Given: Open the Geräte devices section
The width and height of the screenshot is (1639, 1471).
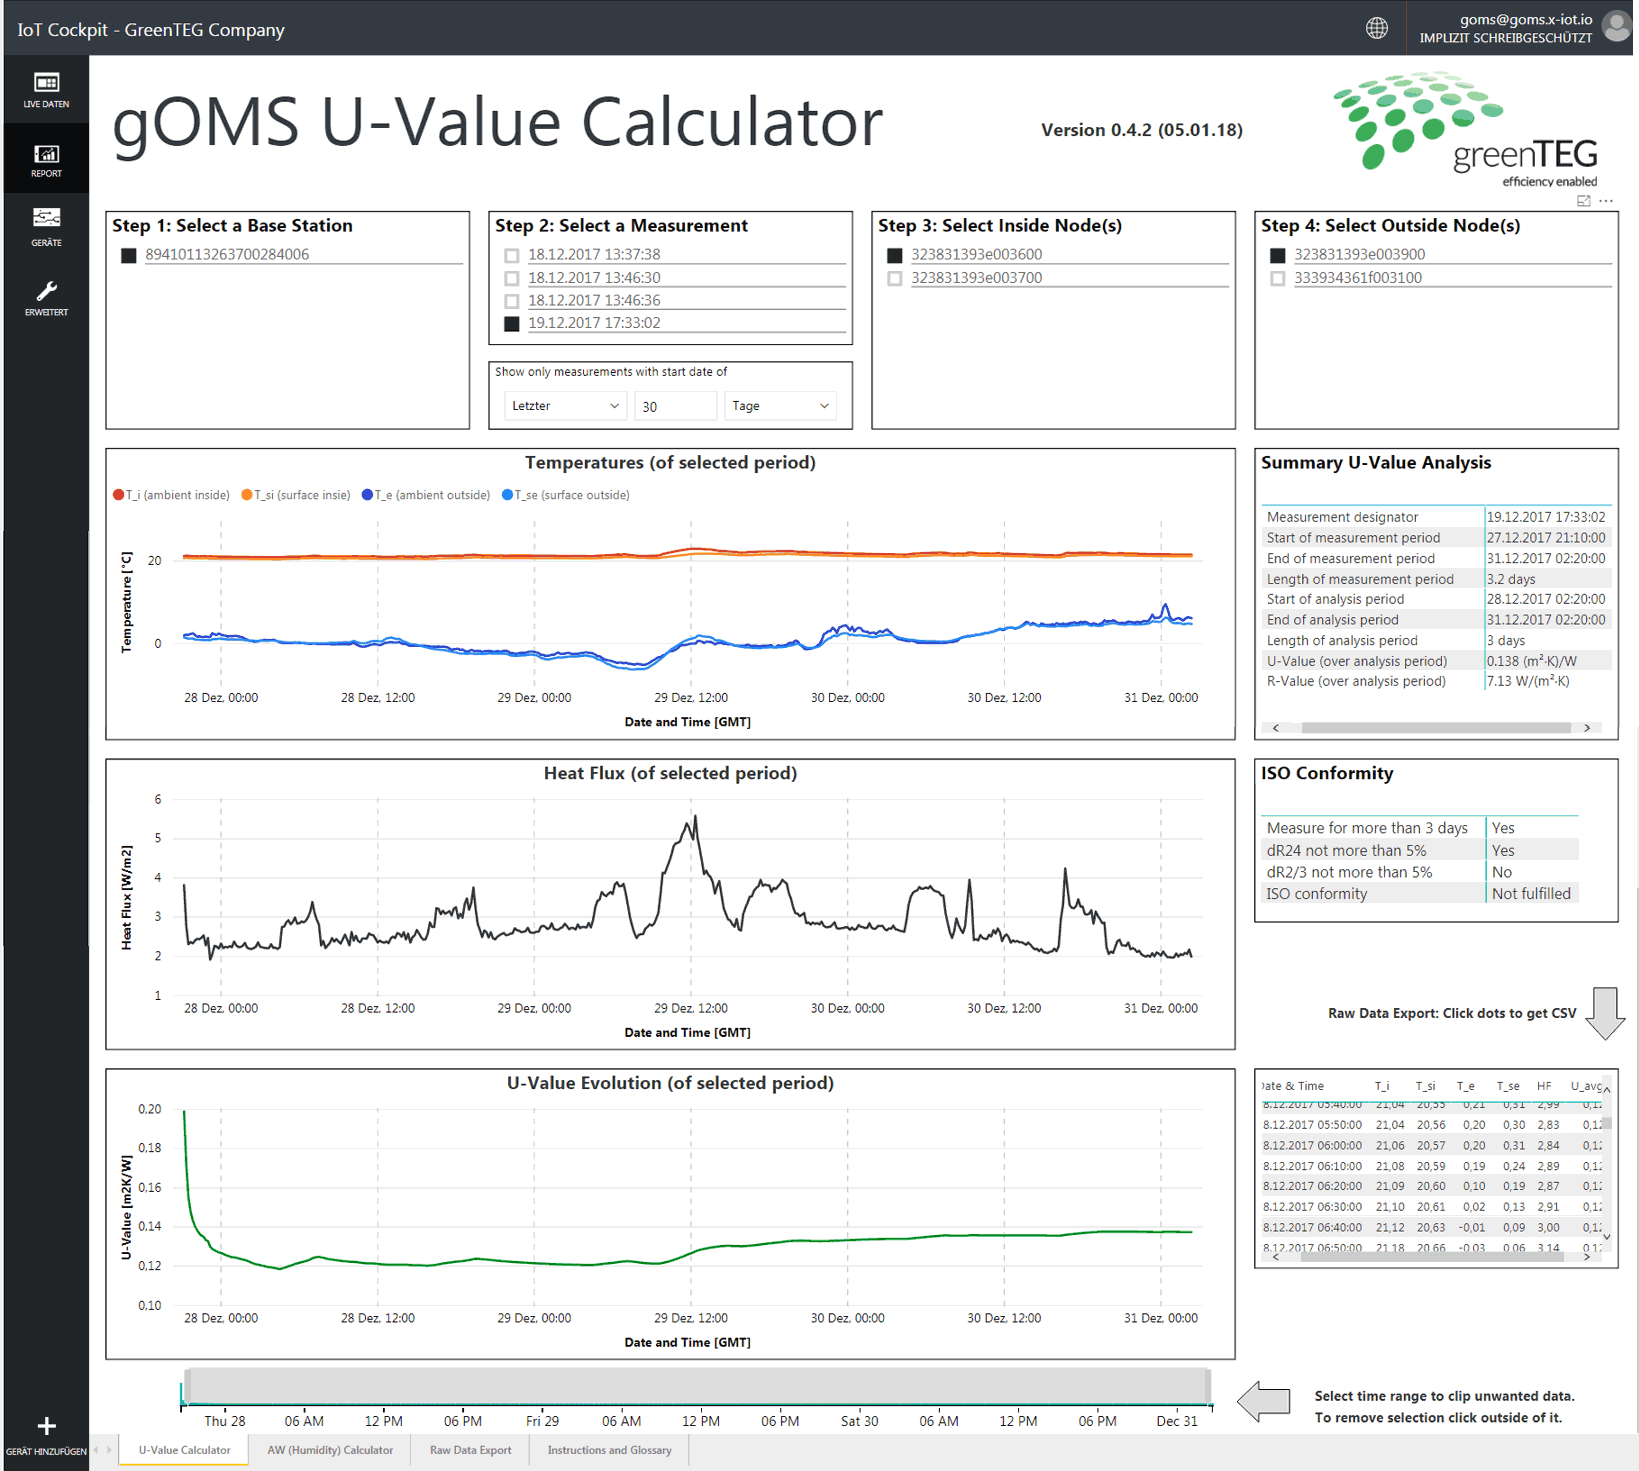Looking at the screenshot, I should tap(46, 228).
